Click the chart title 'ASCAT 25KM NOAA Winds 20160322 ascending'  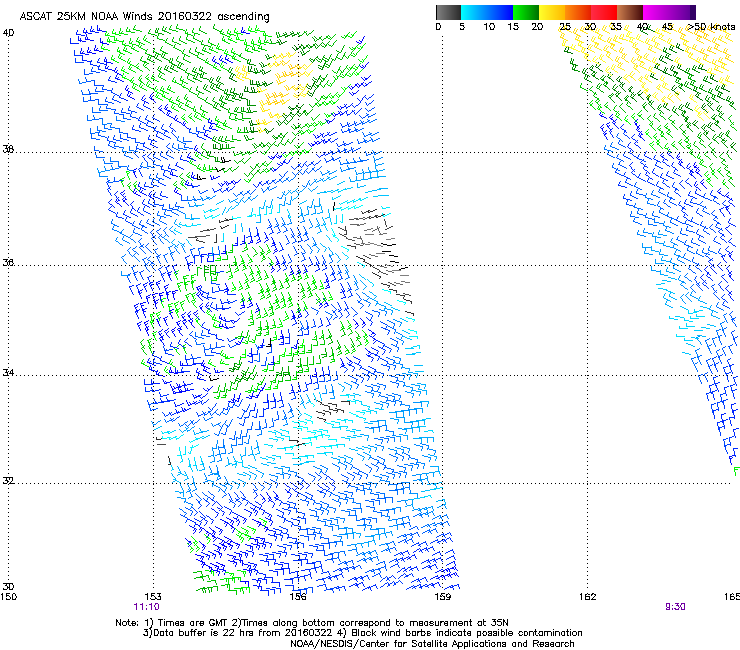pyautogui.click(x=144, y=17)
